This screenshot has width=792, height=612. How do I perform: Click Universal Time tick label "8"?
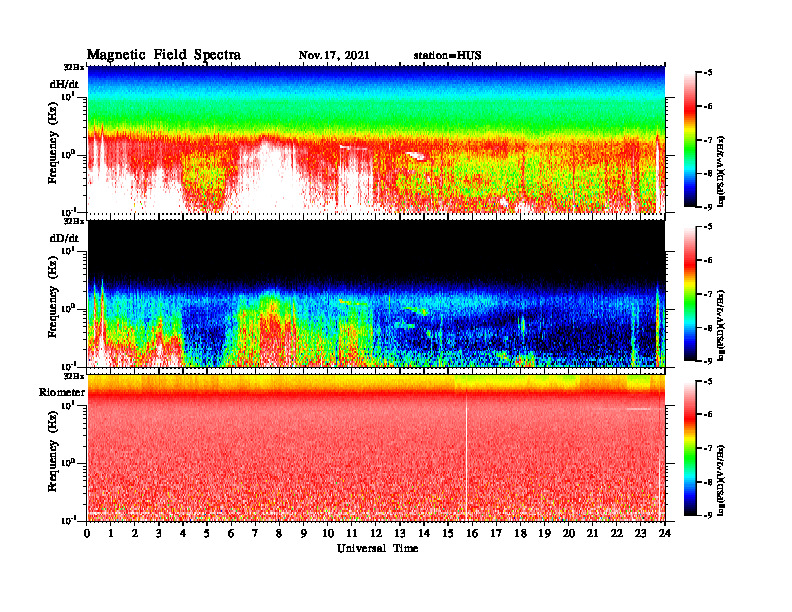tap(279, 534)
